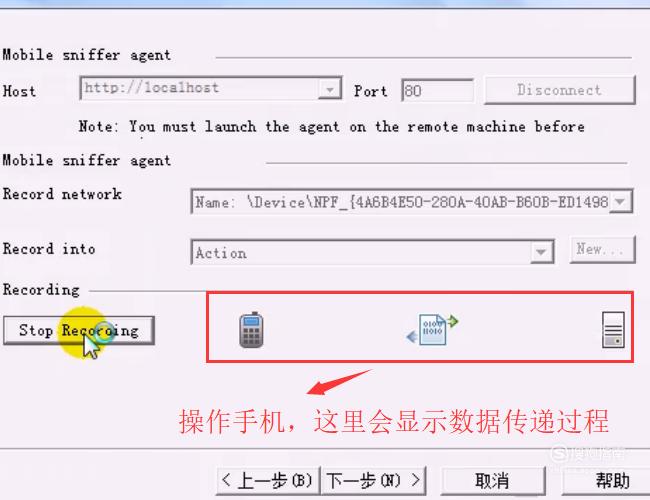
Task: Click the server tower icon
Action: tap(613, 330)
